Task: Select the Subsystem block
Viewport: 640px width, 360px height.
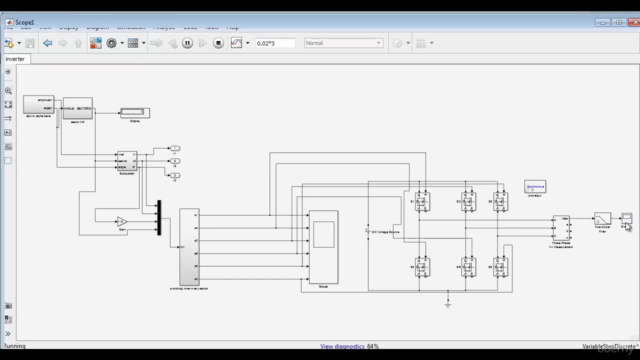Action: click(127, 161)
